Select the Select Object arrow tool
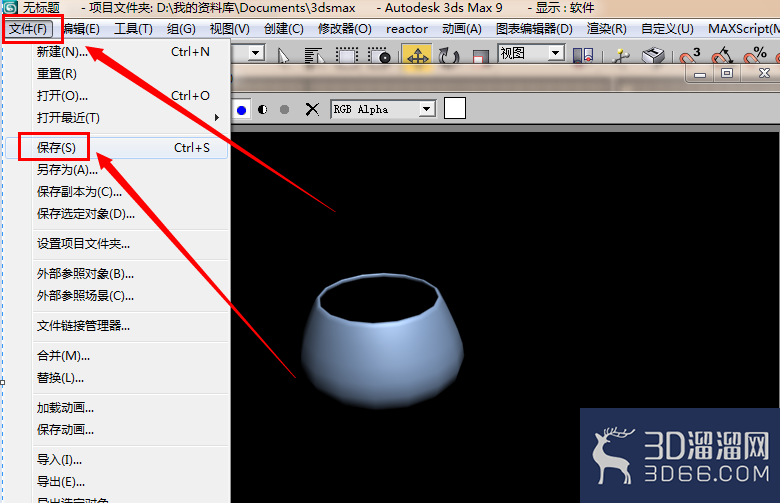This screenshot has width=780, height=503. 283,55
